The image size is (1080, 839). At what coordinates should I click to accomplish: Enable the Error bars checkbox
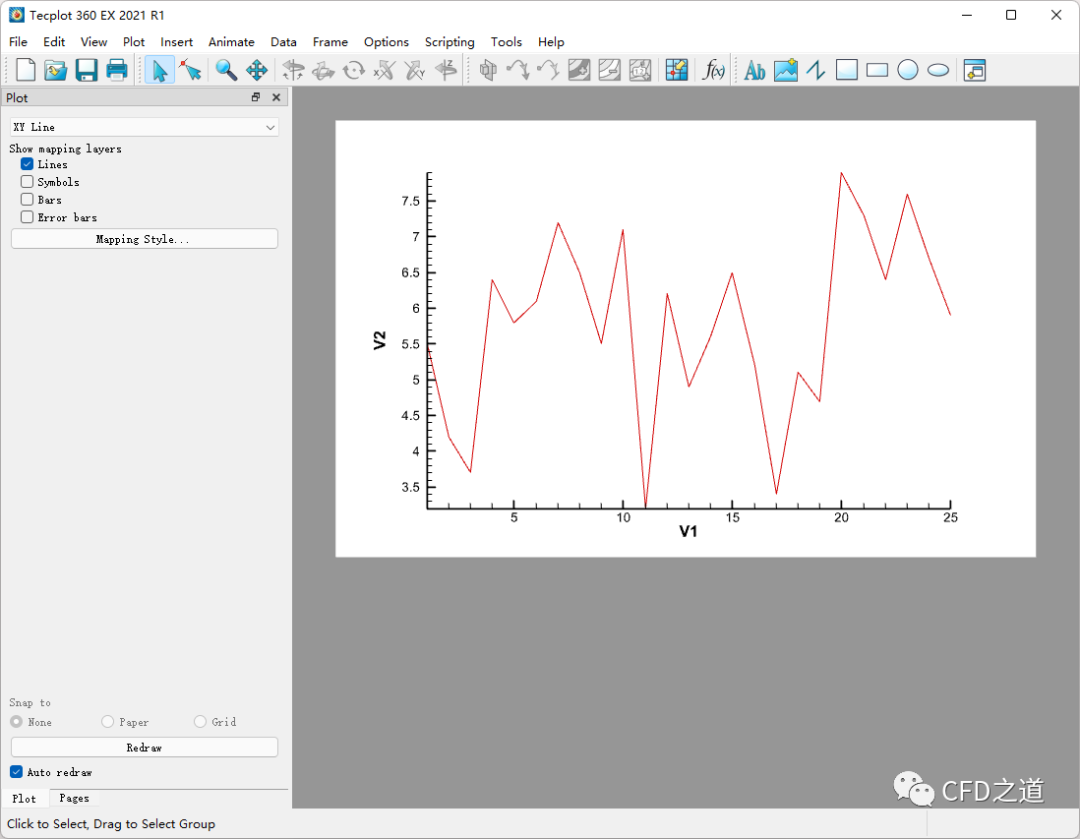click(x=28, y=217)
